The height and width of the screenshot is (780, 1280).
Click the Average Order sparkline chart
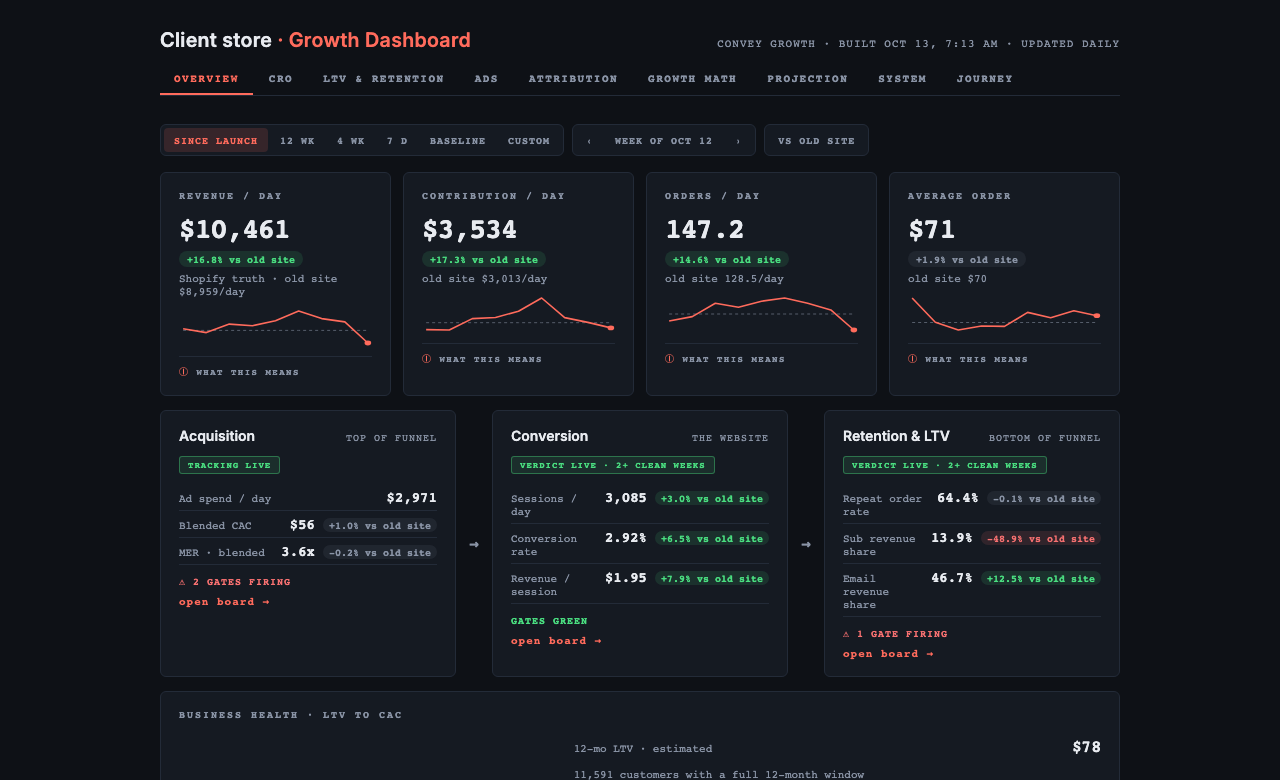pos(1004,314)
